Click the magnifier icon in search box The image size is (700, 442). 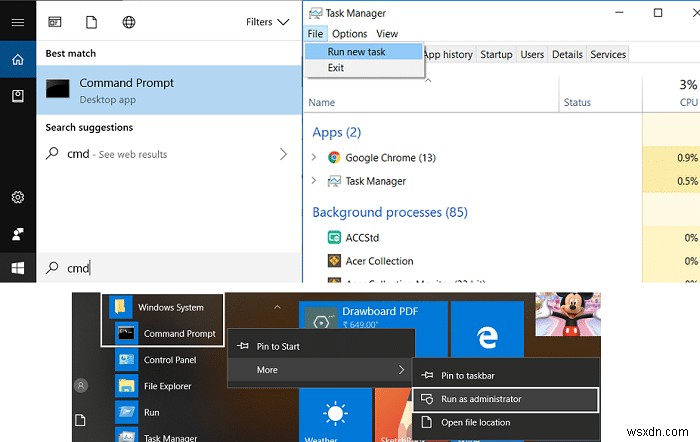click(52, 267)
